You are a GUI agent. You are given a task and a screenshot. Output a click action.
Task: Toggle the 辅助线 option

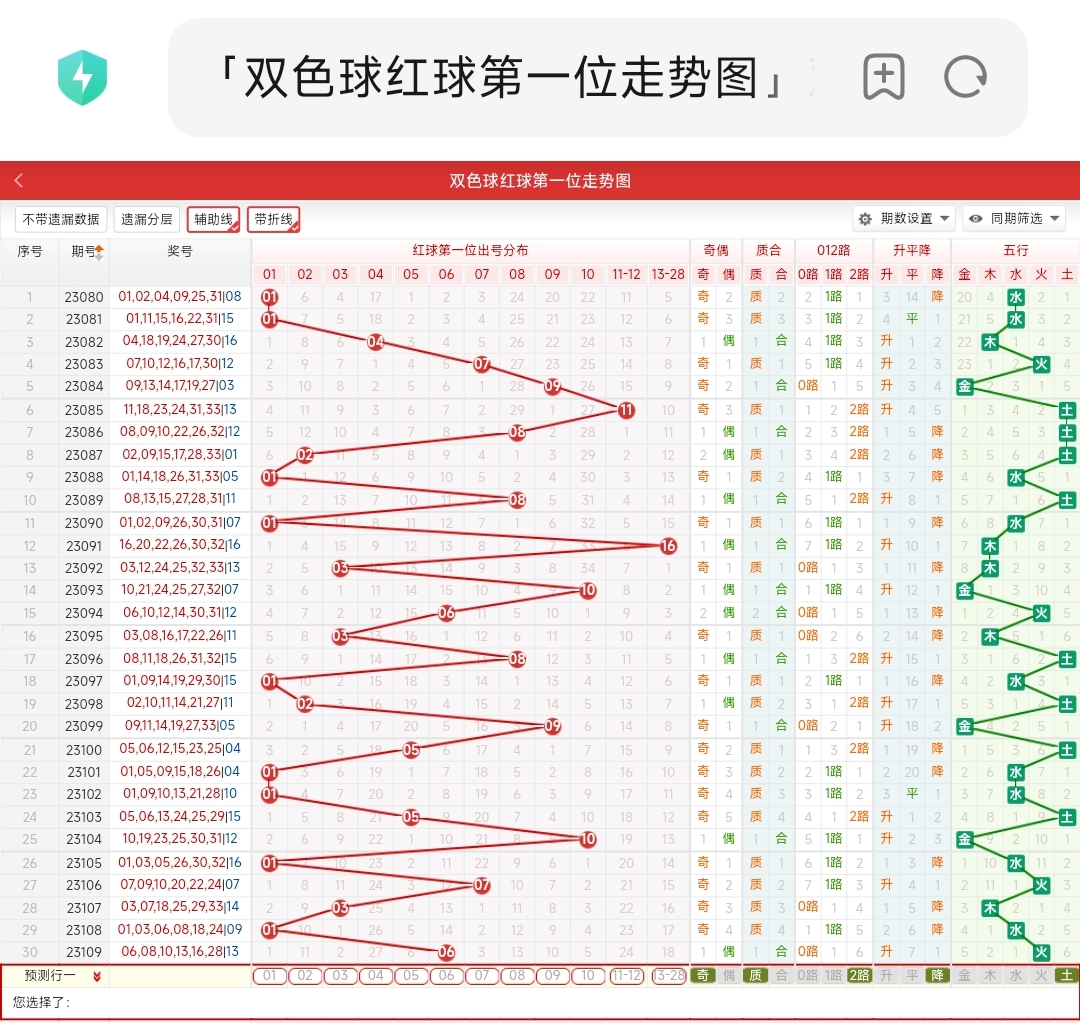214,220
